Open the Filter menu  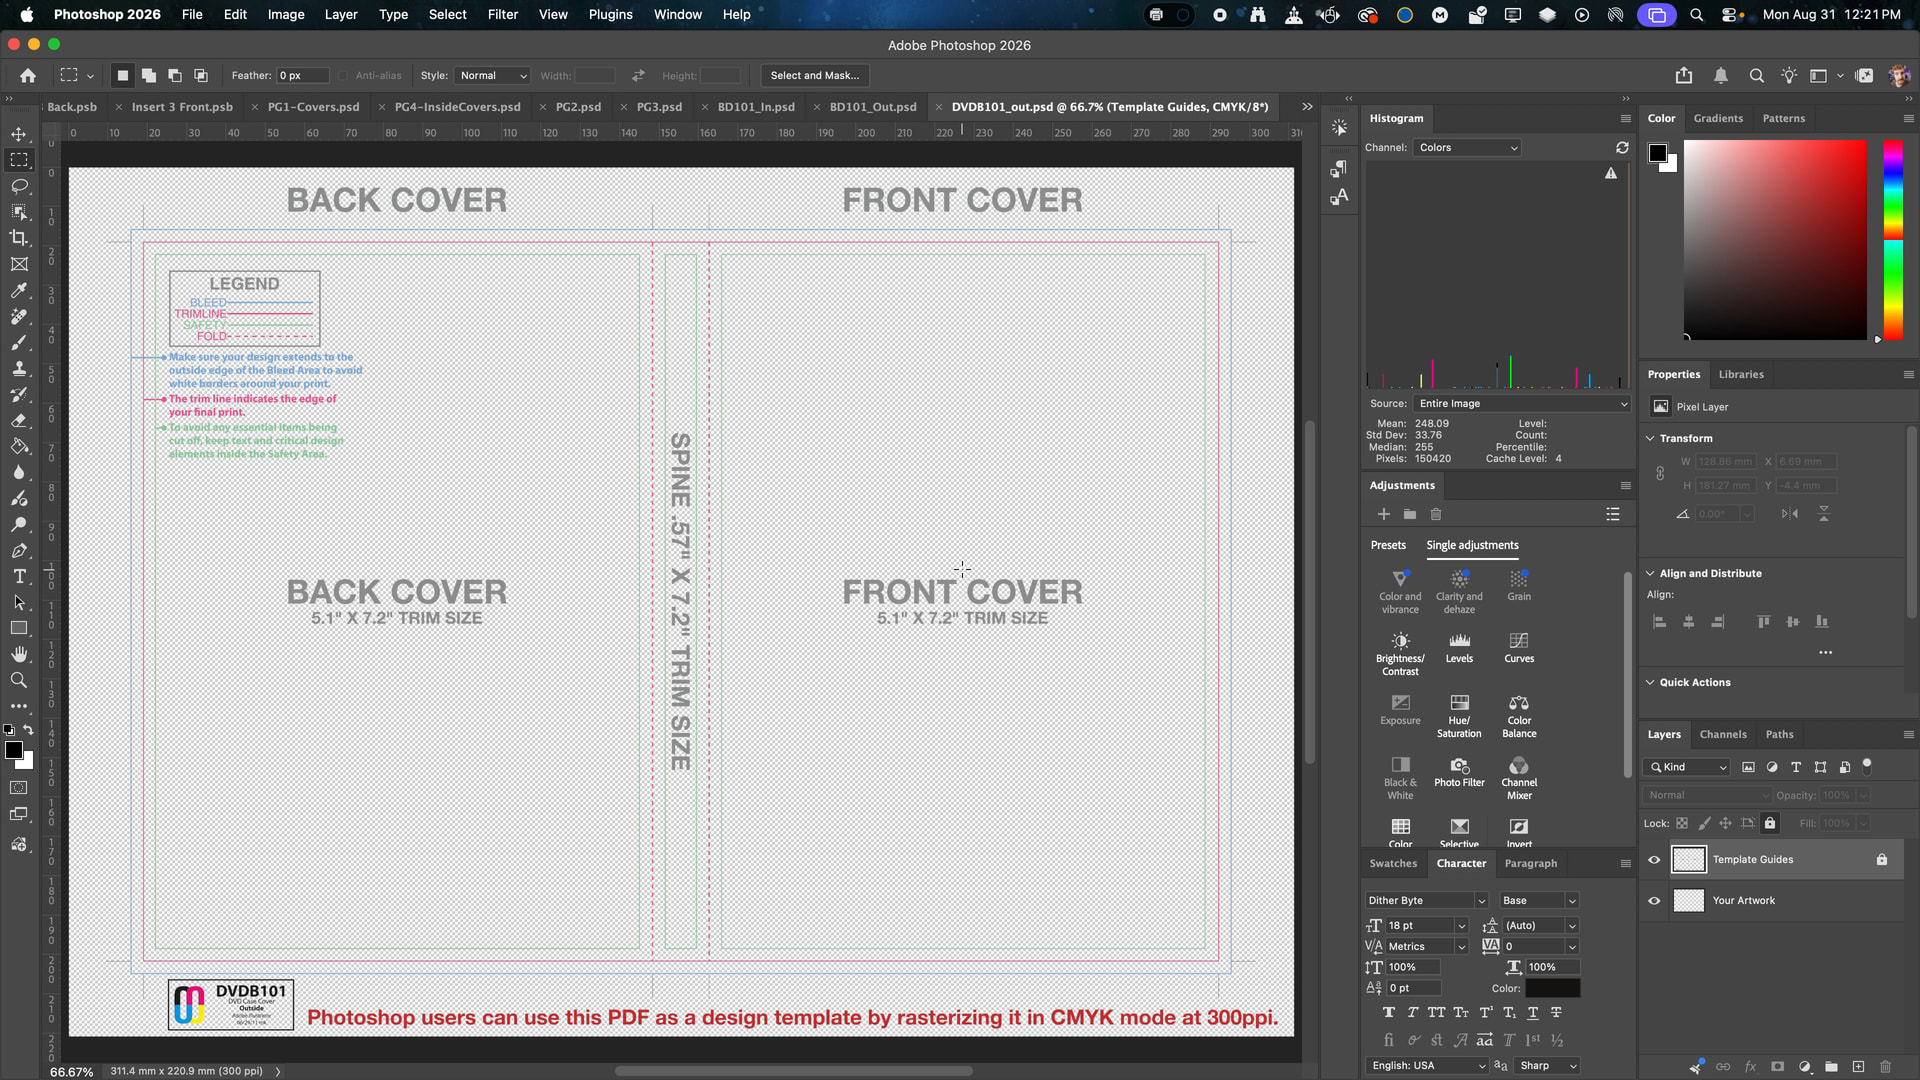pyautogui.click(x=502, y=15)
